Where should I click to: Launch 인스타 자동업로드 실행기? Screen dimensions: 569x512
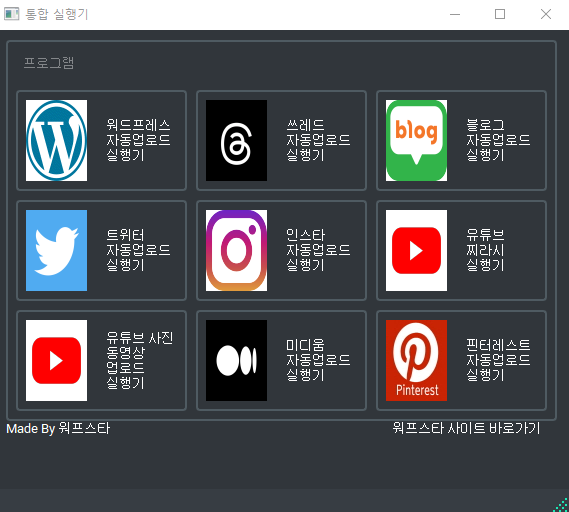click(x=282, y=250)
